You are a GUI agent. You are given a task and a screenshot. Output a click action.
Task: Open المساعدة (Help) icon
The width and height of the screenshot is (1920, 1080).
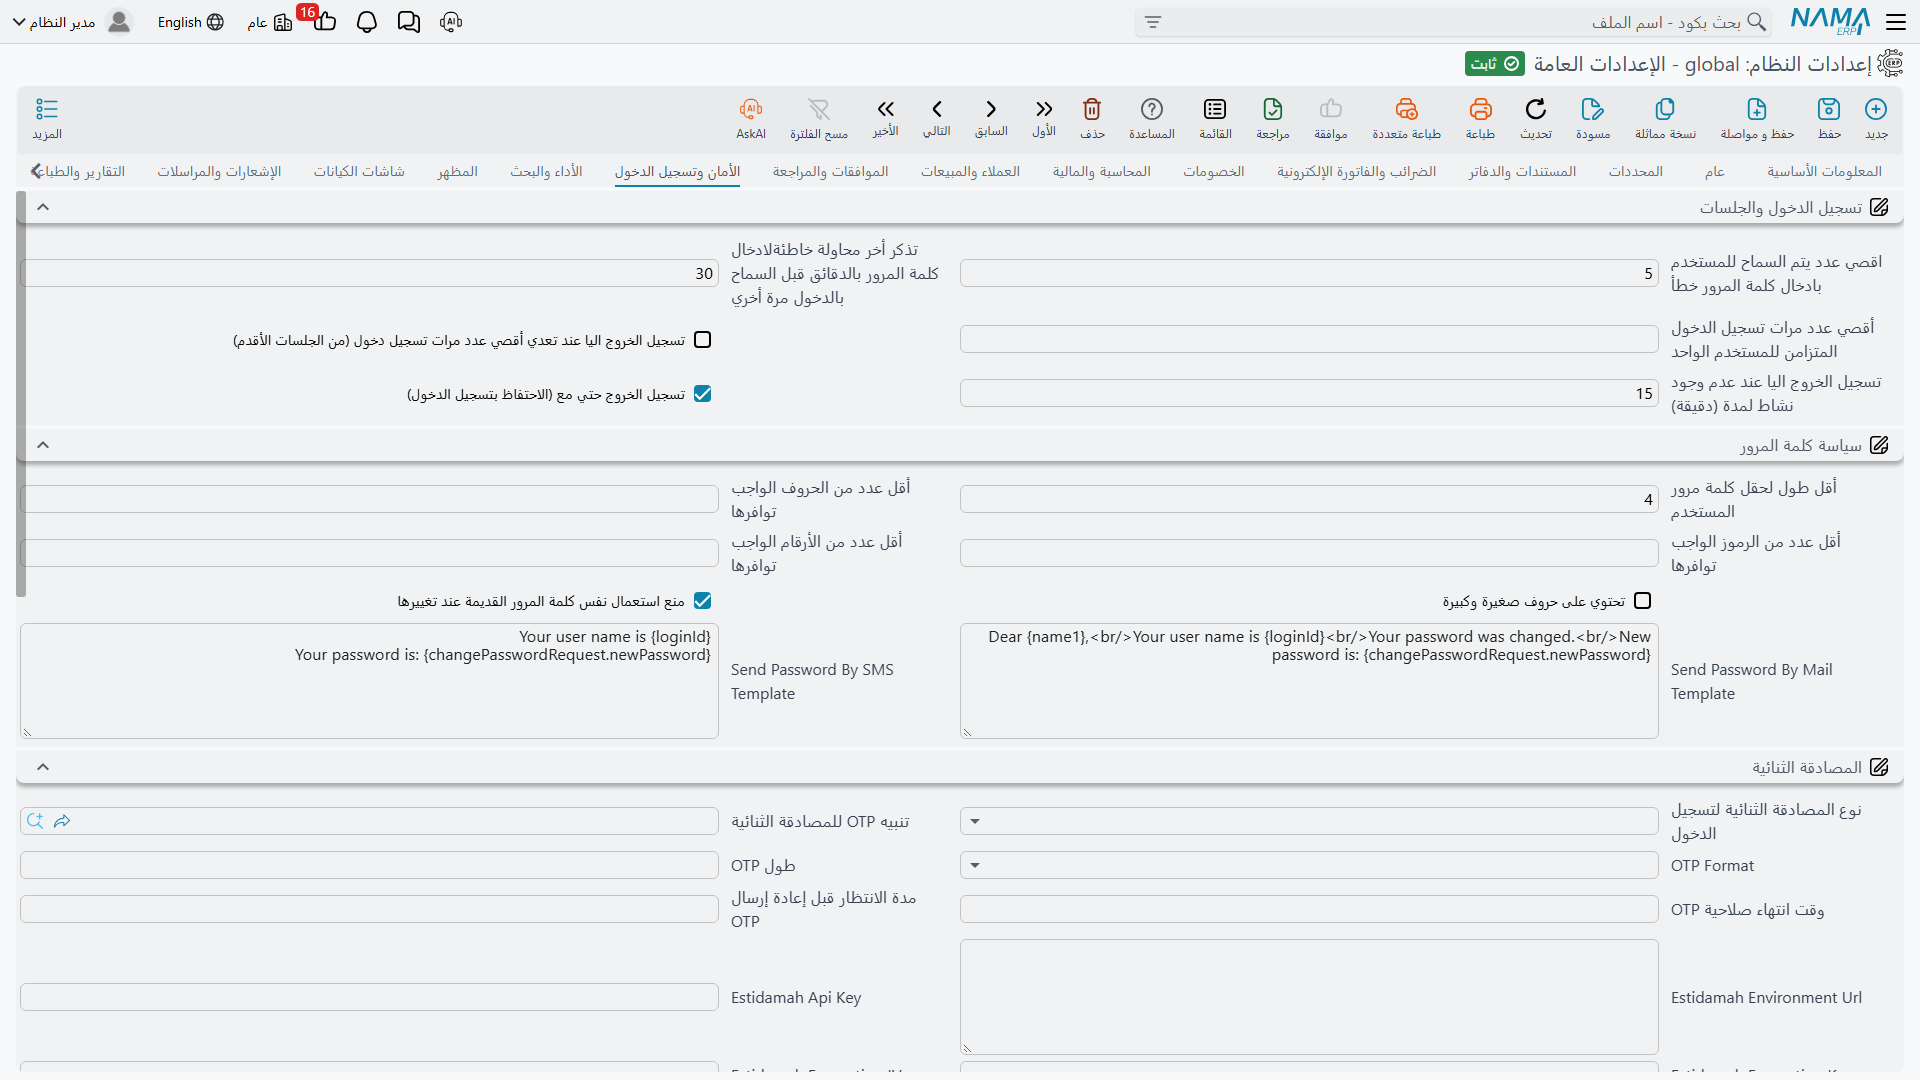coord(1152,109)
